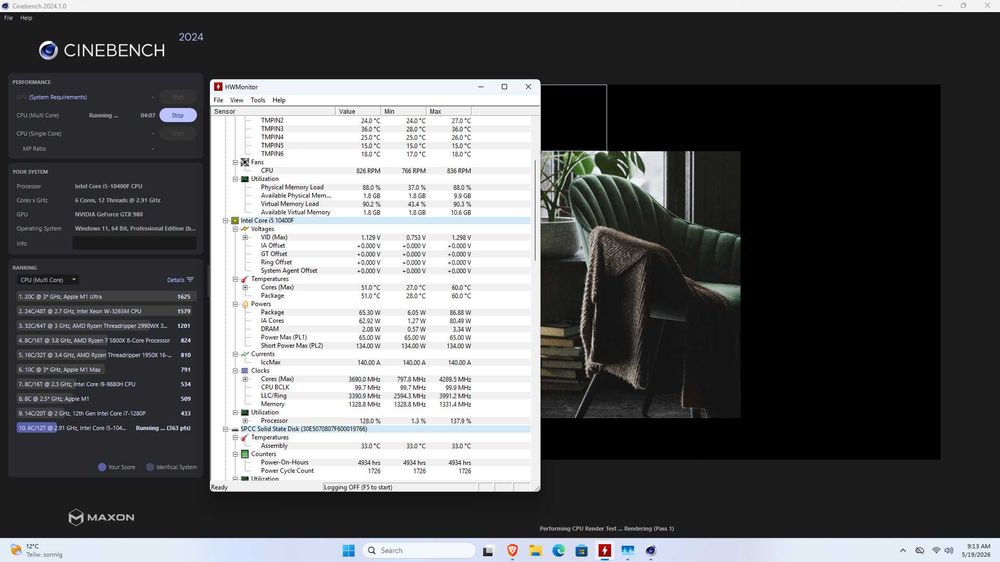Open the System Requirements link in Cinebench
1000x562 pixels.
[x=58, y=97]
